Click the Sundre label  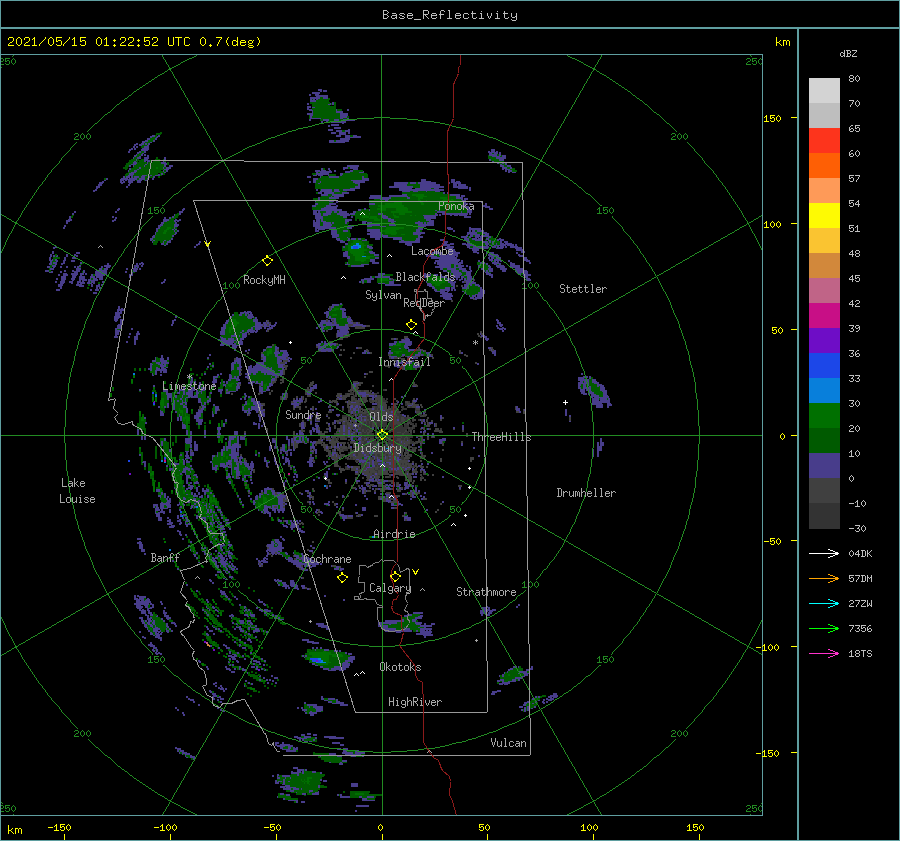303,414
